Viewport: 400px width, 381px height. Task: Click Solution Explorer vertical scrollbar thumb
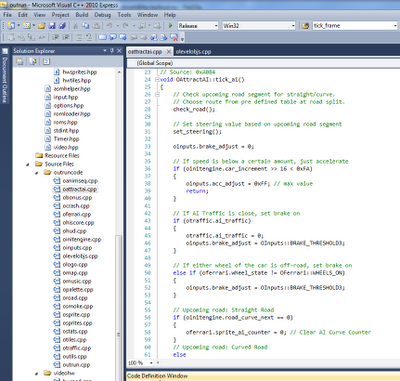[x=119, y=307]
